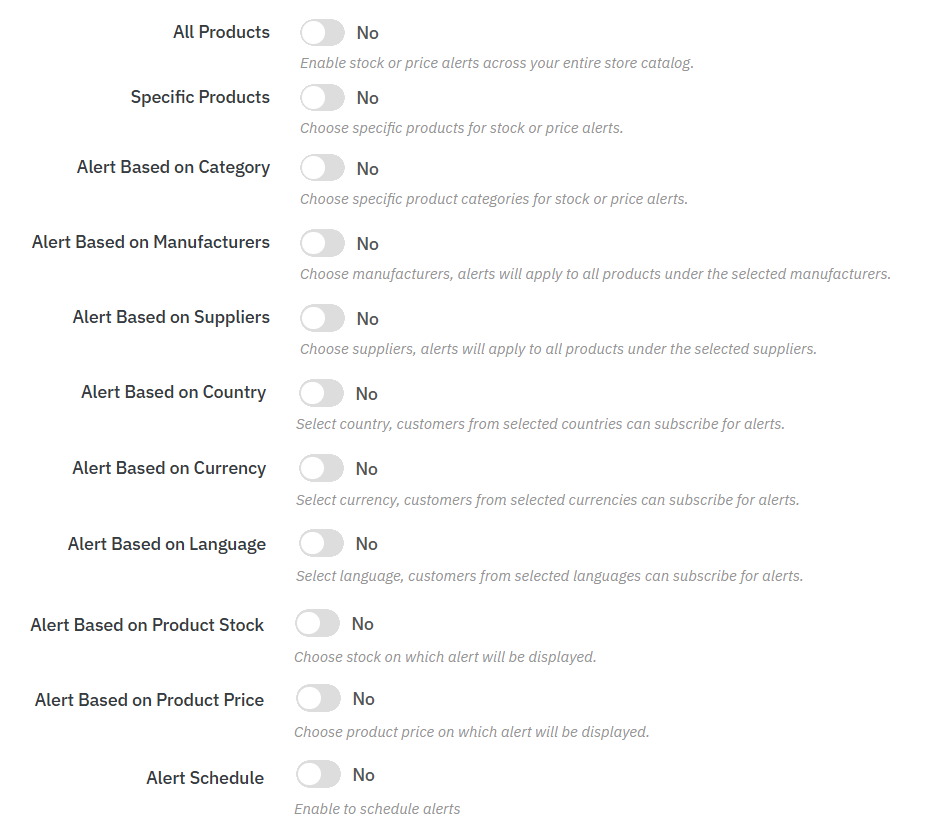Image resolution: width=928 pixels, height=836 pixels.
Task: Activate the Alert Based on Product Stock toggle
Action: pyautogui.click(x=317, y=624)
